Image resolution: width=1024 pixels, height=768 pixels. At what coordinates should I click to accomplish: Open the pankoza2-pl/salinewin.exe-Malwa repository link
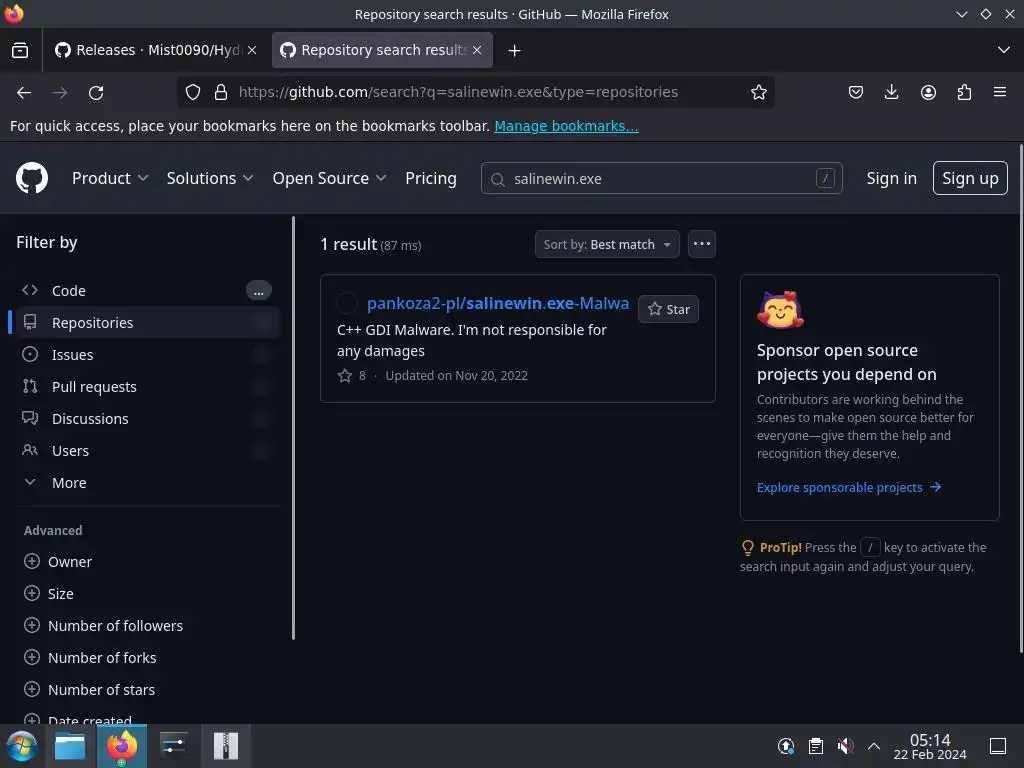click(x=498, y=304)
